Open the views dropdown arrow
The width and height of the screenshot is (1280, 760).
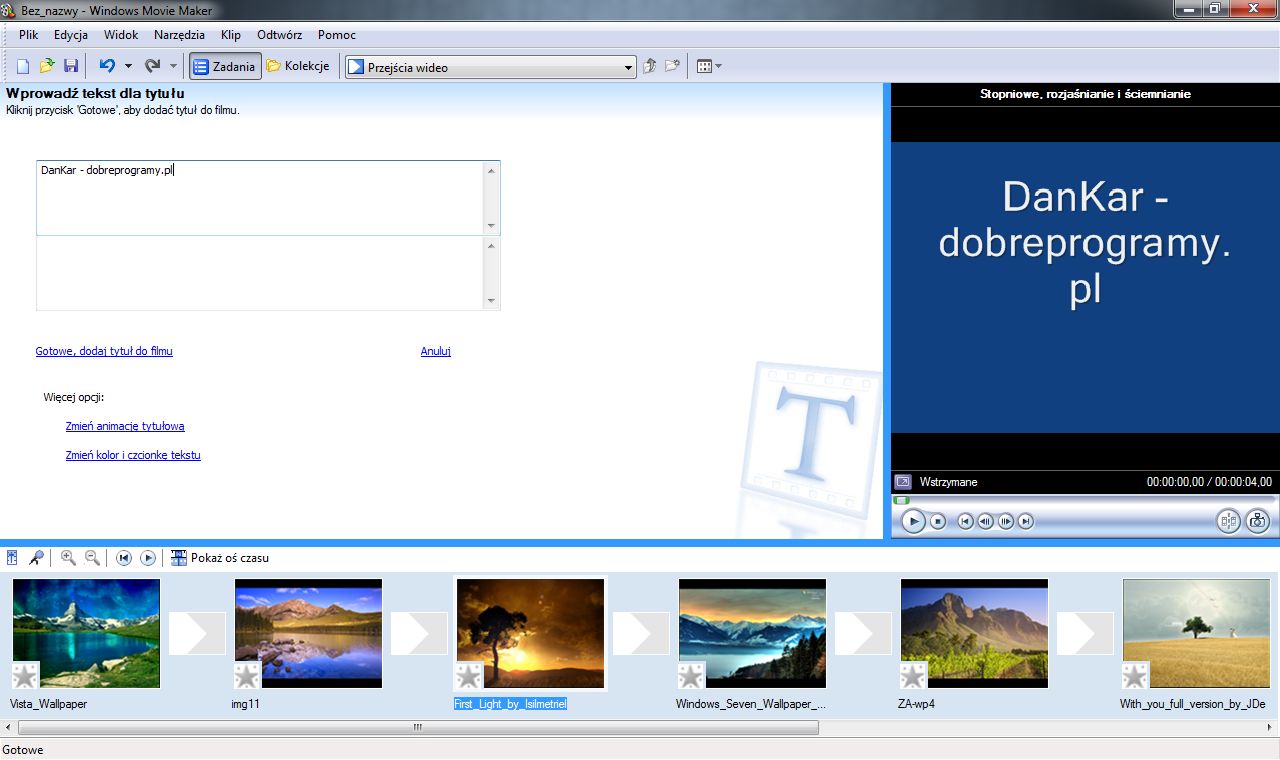(x=718, y=67)
